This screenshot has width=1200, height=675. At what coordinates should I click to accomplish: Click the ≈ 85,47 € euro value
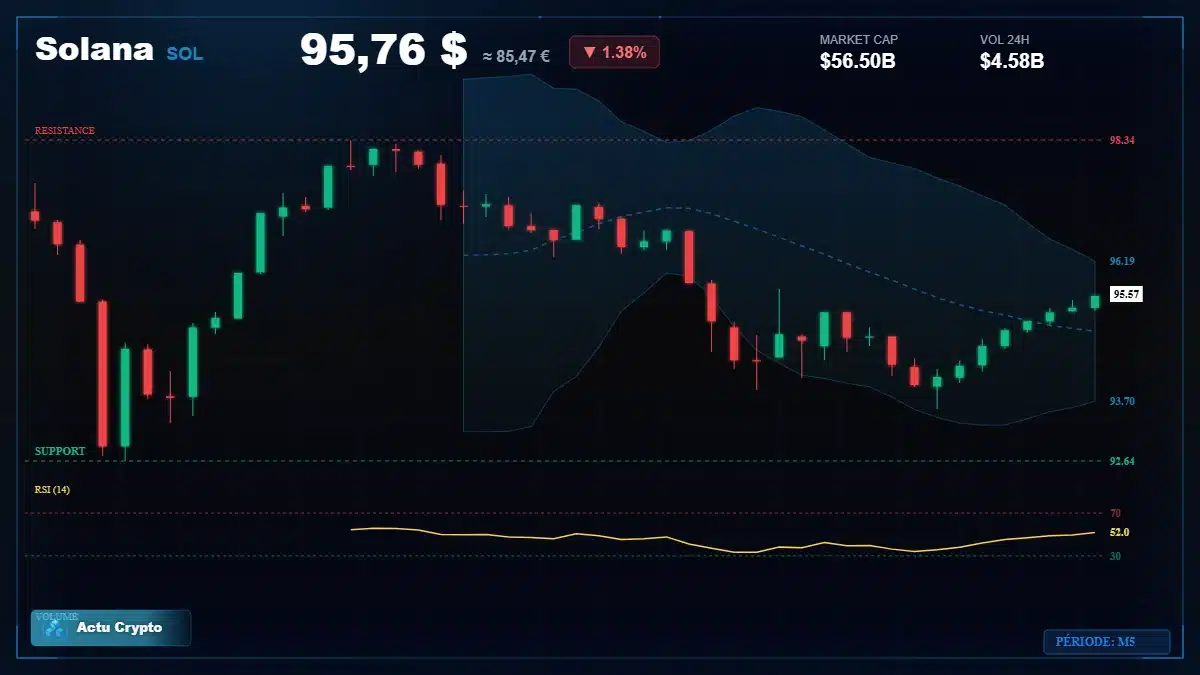(x=516, y=57)
